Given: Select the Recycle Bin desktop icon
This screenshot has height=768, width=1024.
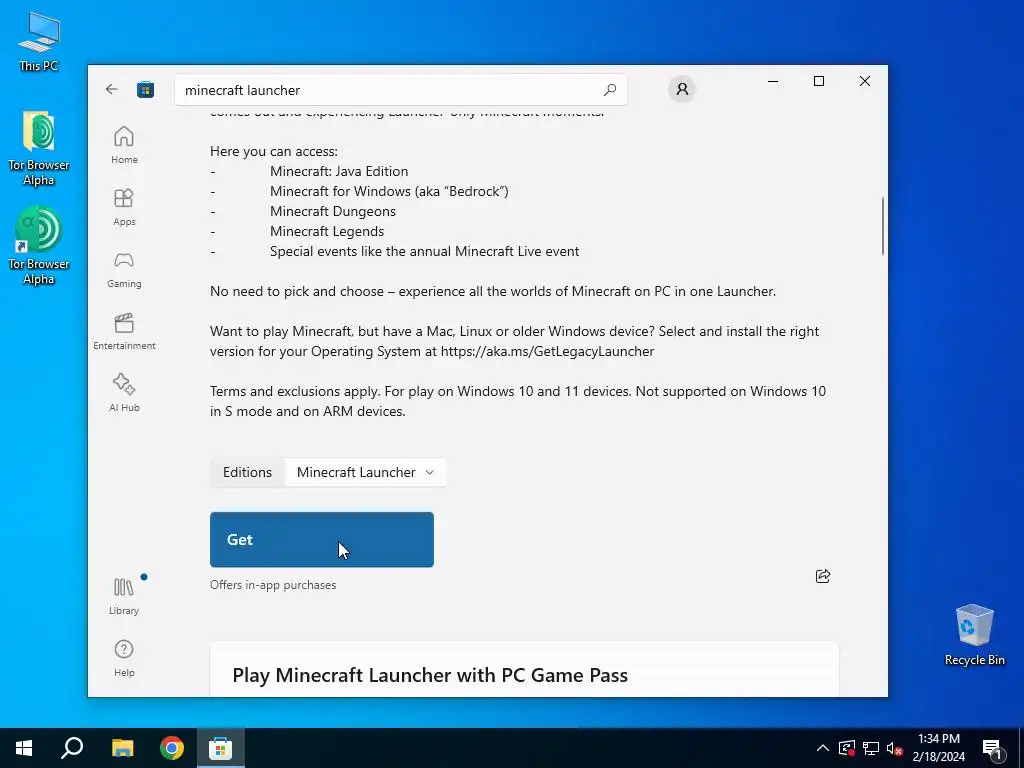Looking at the screenshot, I should (974, 635).
